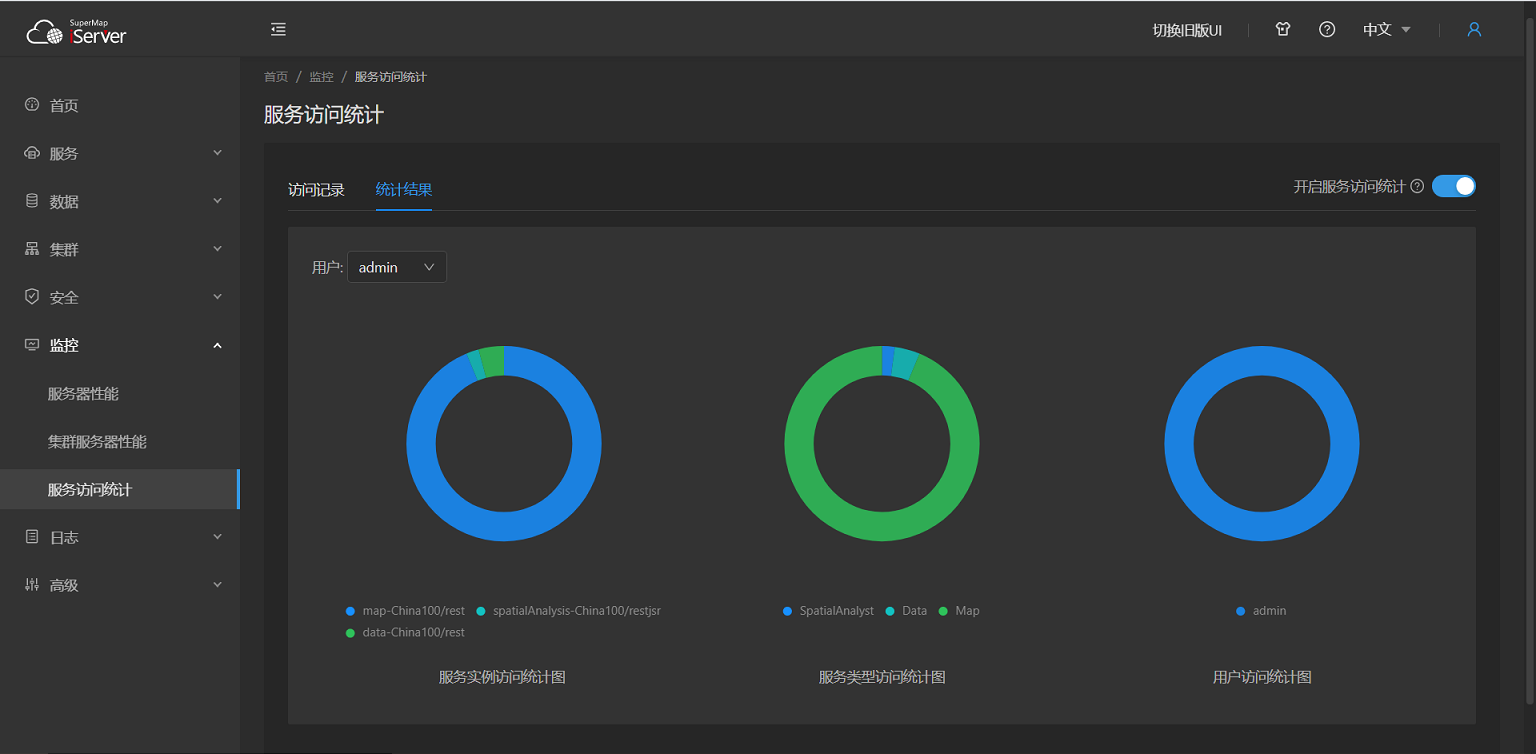The height and width of the screenshot is (754, 1536).
Task: Click the 服务访问统计 breadcrumb text
Action: click(391, 77)
